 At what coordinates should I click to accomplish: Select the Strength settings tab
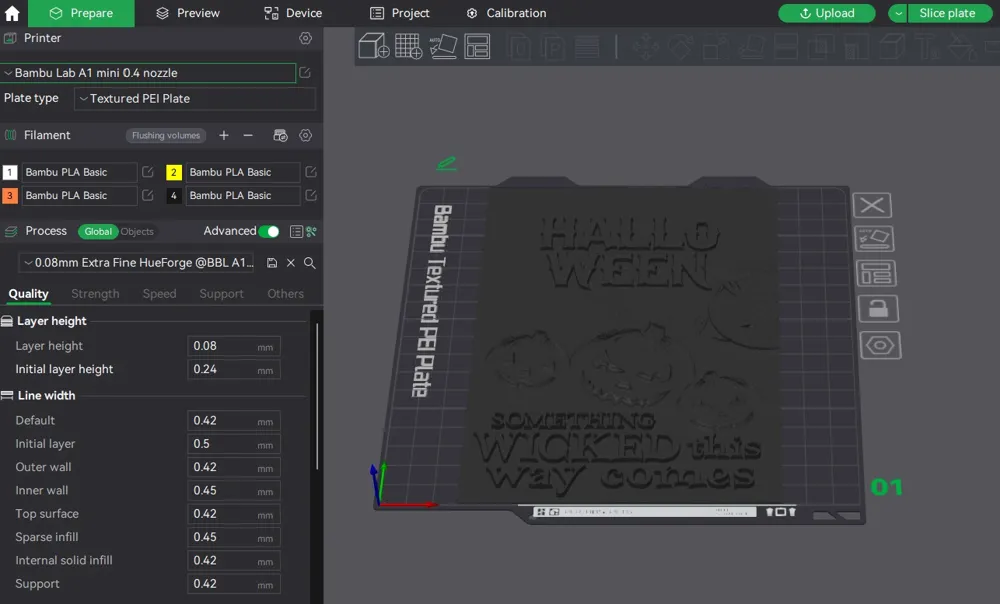pos(95,294)
